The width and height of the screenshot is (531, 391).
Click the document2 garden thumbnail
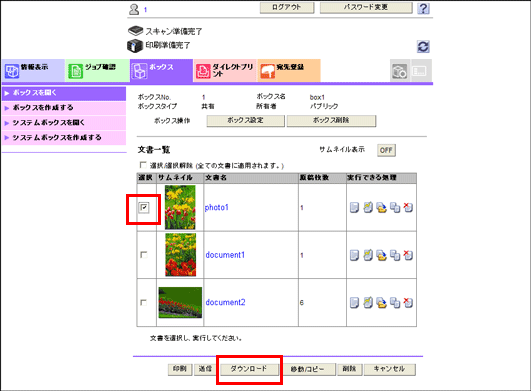(x=180, y=302)
